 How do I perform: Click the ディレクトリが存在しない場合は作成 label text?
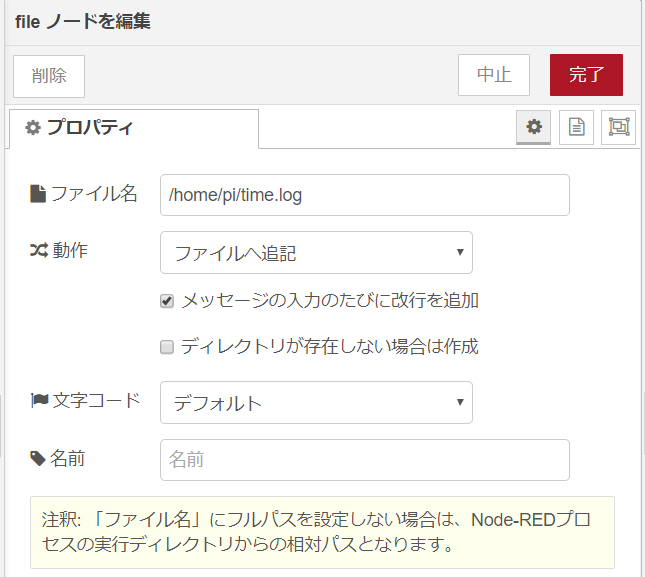tap(330, 346)
